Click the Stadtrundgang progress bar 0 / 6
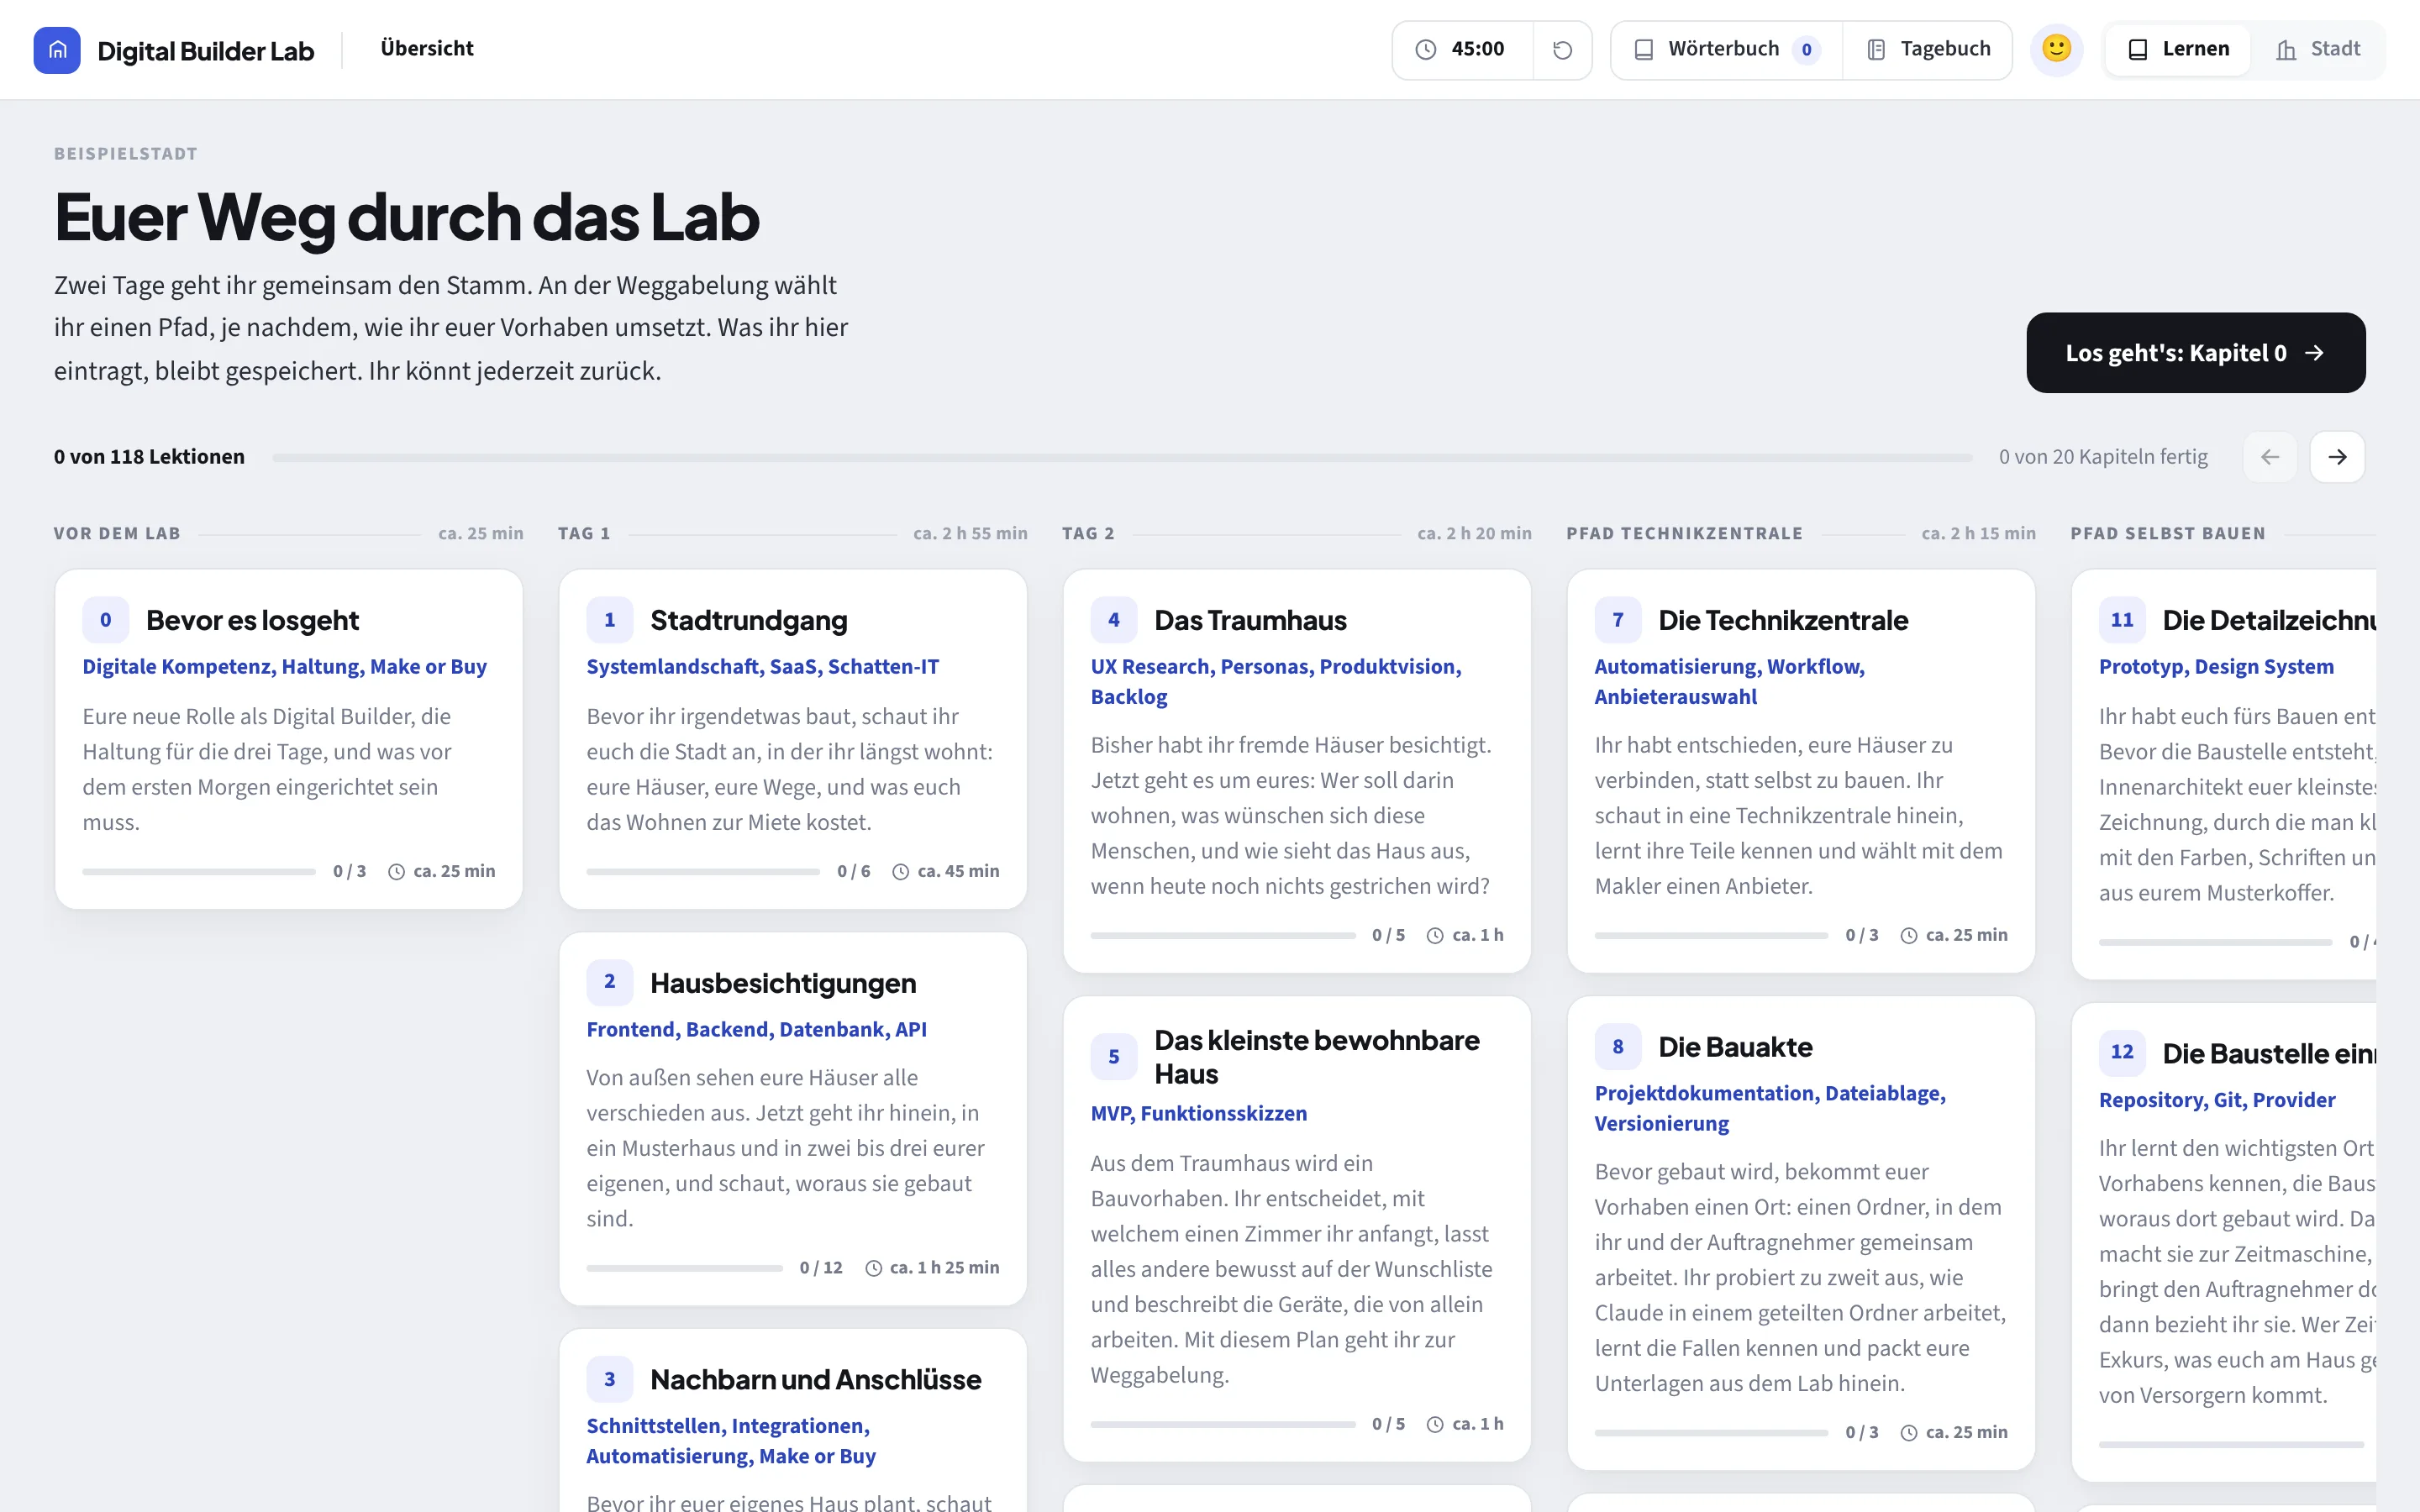2420x1512 pixels. [703, 872]
